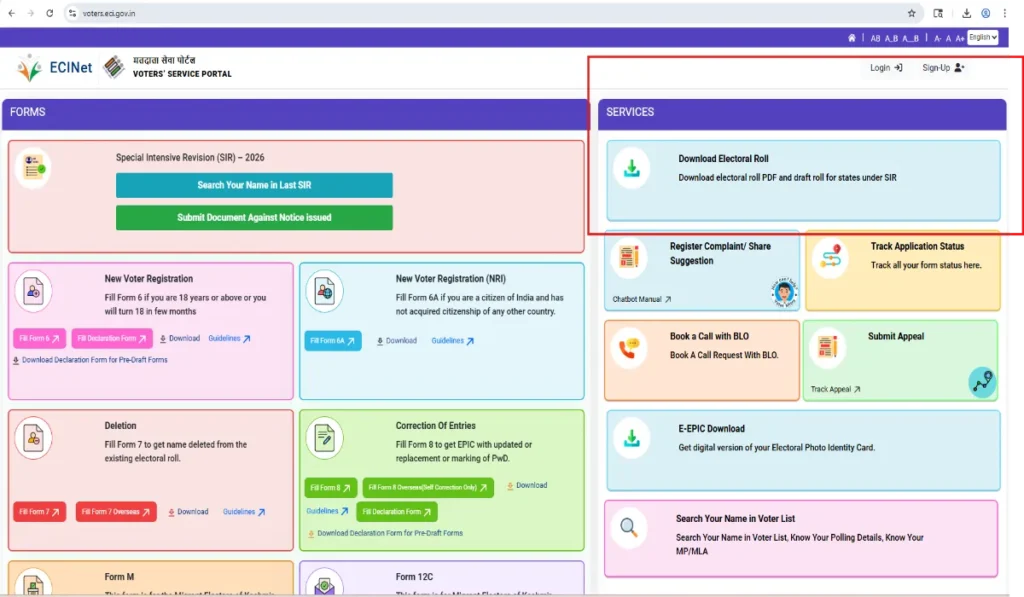Bookmark this page with star icon

click(911, 13)
